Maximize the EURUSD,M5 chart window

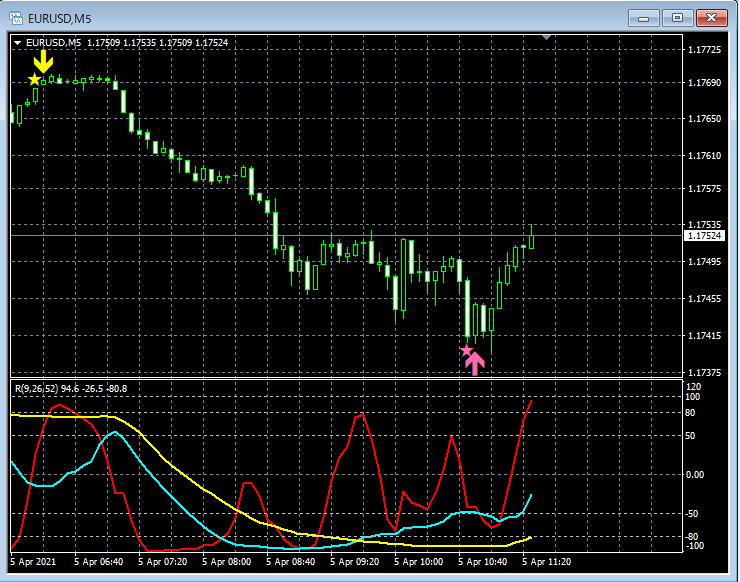[677, 18]
